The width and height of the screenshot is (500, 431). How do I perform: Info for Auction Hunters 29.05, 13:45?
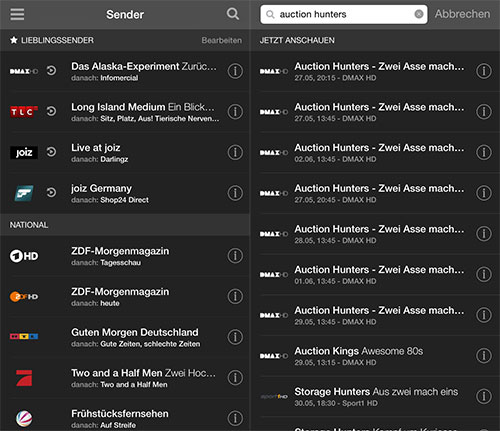[484, 315]
